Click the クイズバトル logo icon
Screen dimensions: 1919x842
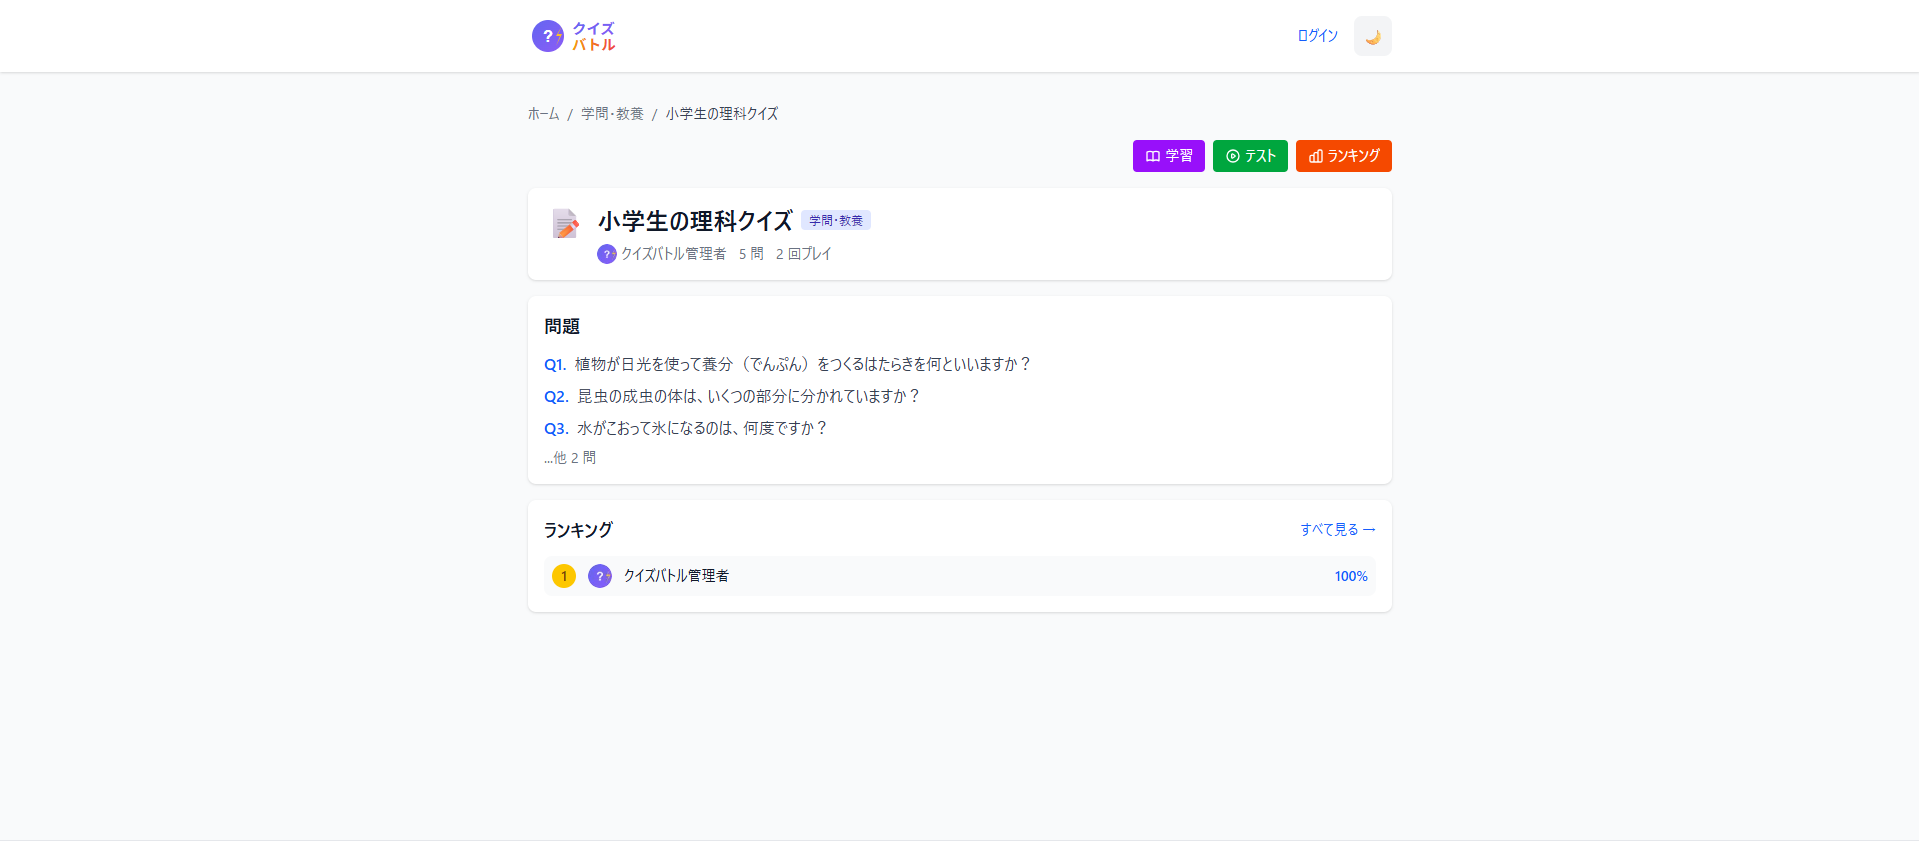tap(547, 36)
